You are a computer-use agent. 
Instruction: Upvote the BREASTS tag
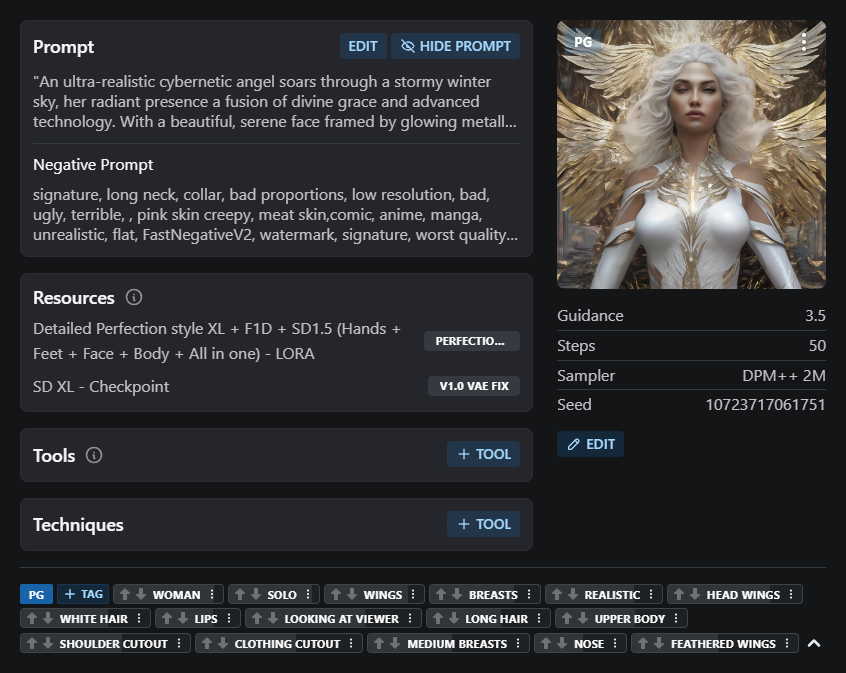tap(441, 594)
